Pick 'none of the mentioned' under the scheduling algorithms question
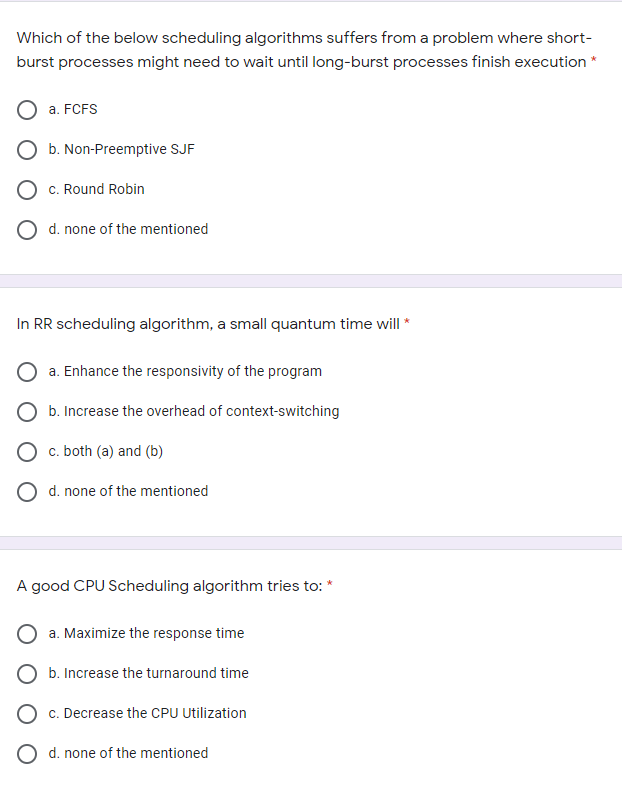The image size is (622, 796). (x=26, y=230)
